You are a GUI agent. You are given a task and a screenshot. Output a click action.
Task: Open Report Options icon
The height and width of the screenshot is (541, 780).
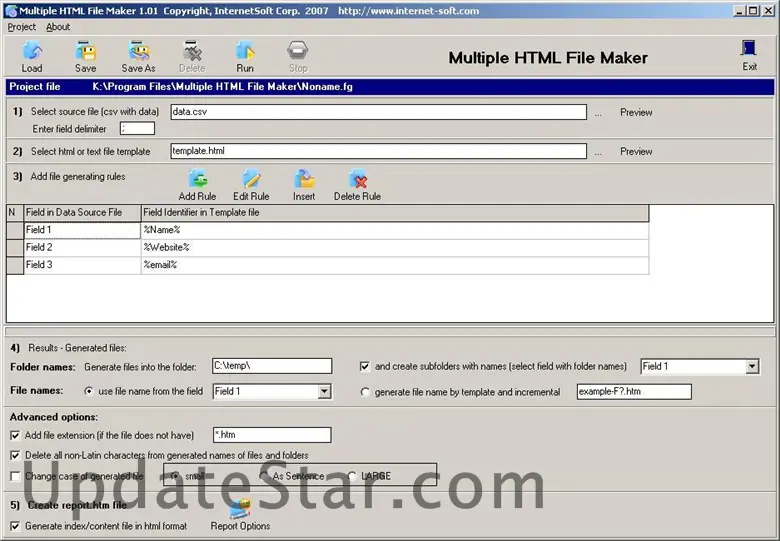point(240,509)
